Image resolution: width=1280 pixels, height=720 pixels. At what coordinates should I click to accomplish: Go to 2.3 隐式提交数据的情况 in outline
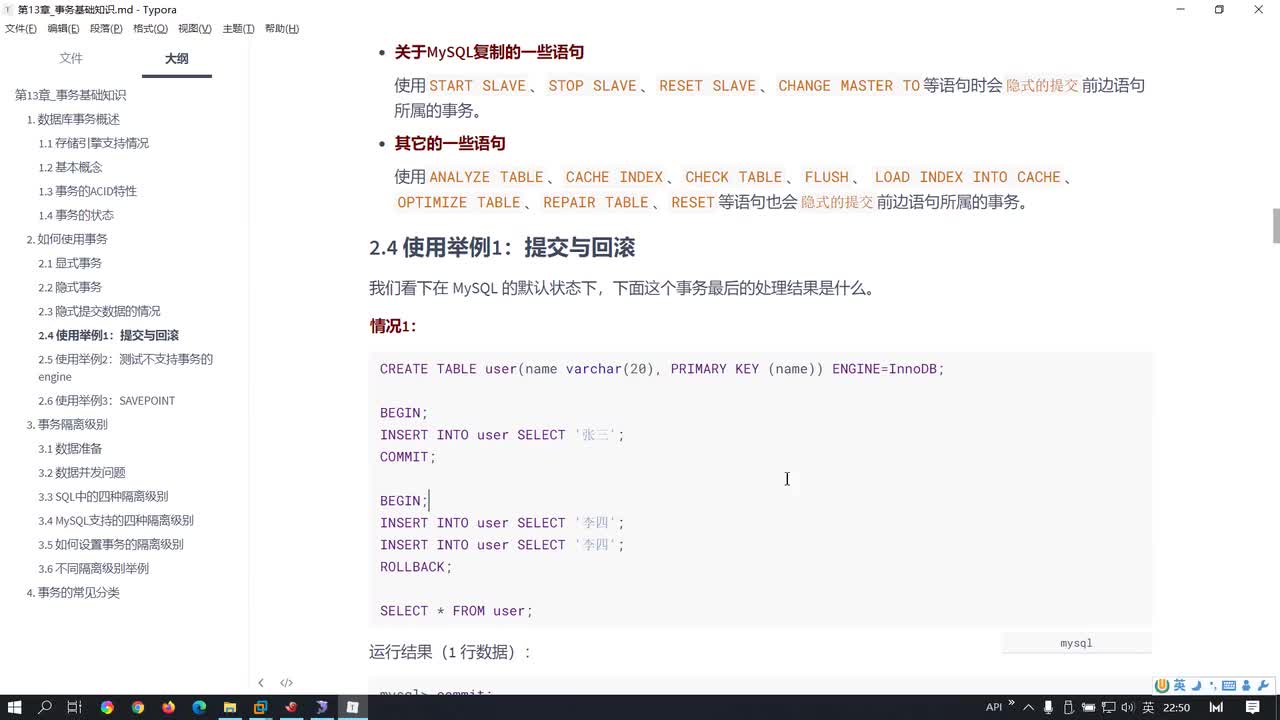coord(99,311)
